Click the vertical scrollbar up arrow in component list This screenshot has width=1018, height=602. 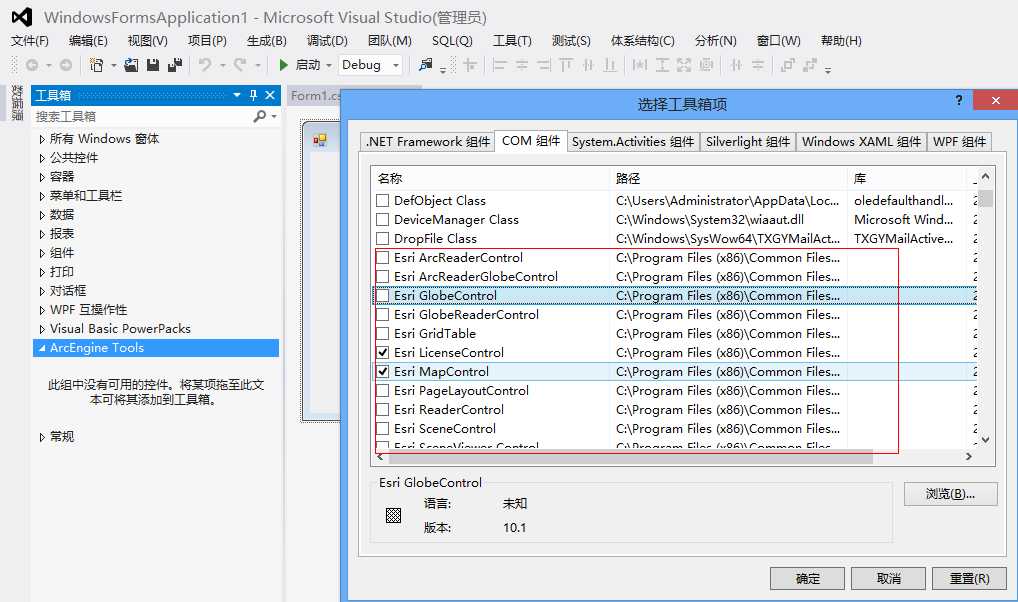tap(986, 176)
